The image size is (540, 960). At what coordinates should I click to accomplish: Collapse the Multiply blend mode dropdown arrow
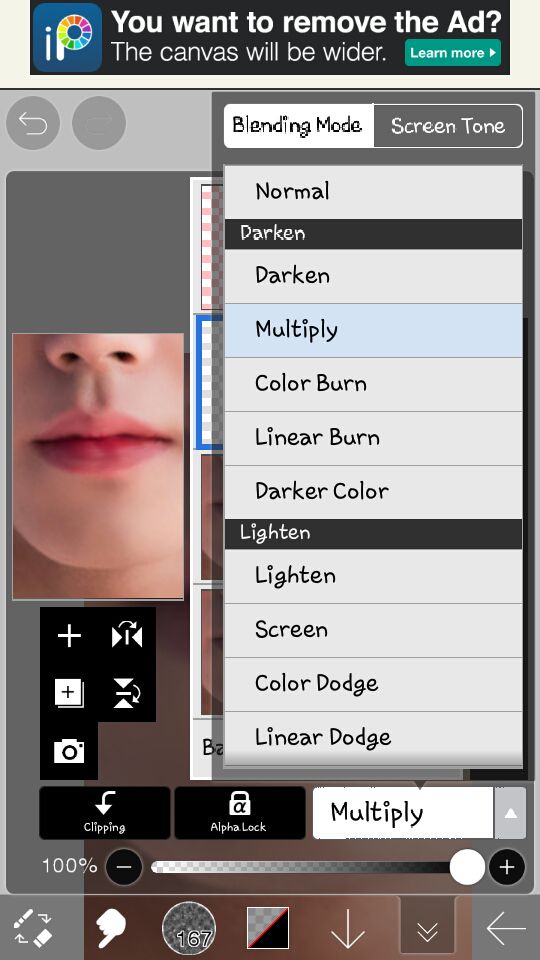coord(510,813)
